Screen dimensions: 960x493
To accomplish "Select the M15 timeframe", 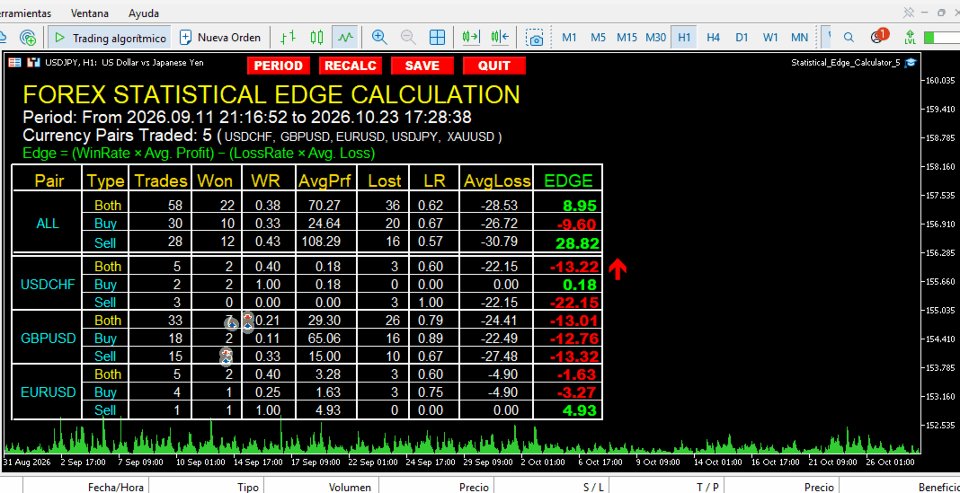I will coord(627,37).
